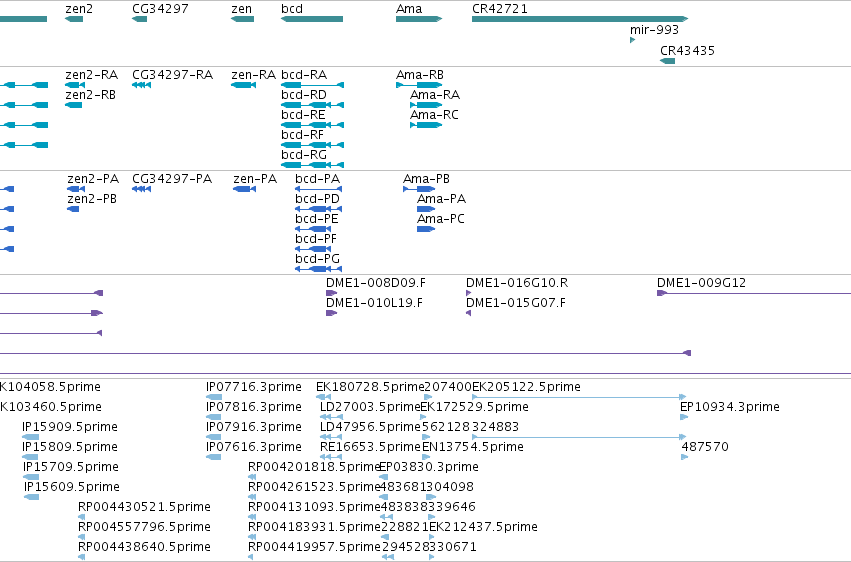Open the 487570 EST label

coord(704,447)
